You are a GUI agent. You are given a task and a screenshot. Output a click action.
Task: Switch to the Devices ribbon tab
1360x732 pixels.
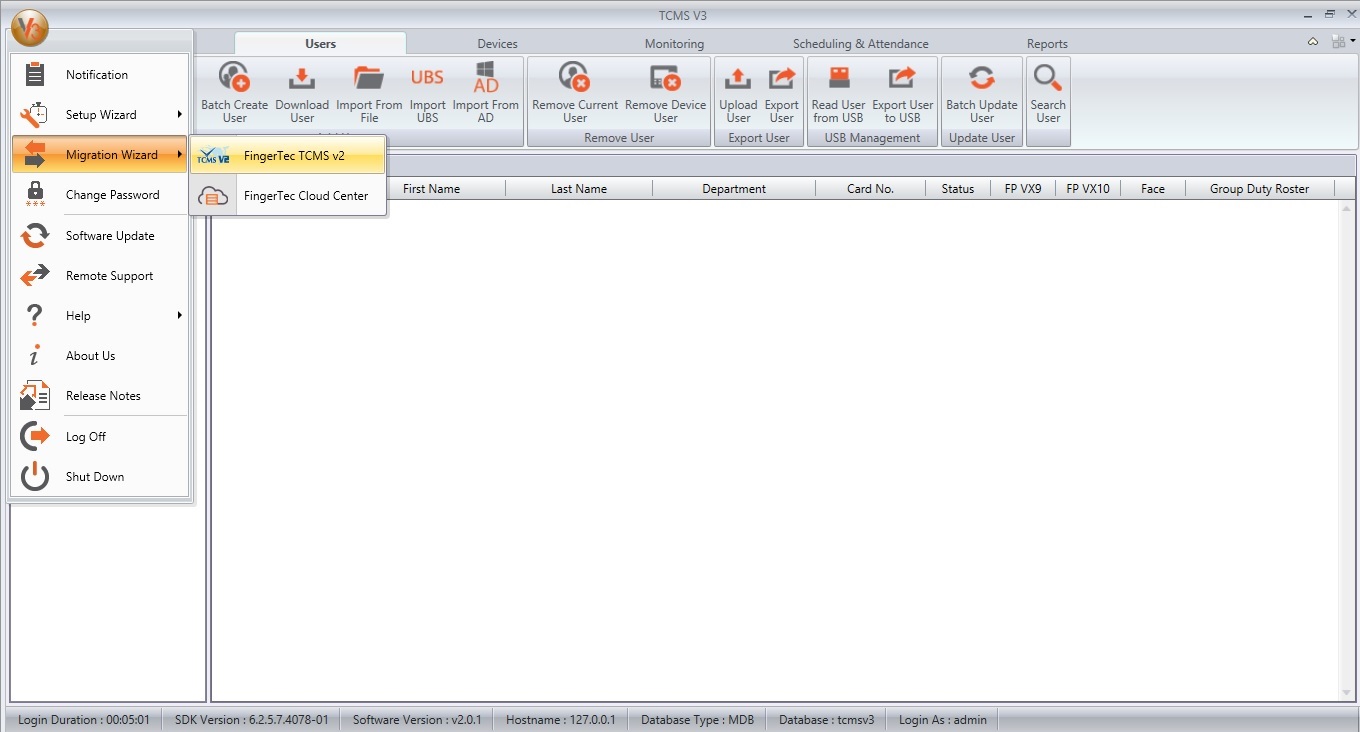pos(497,44)
